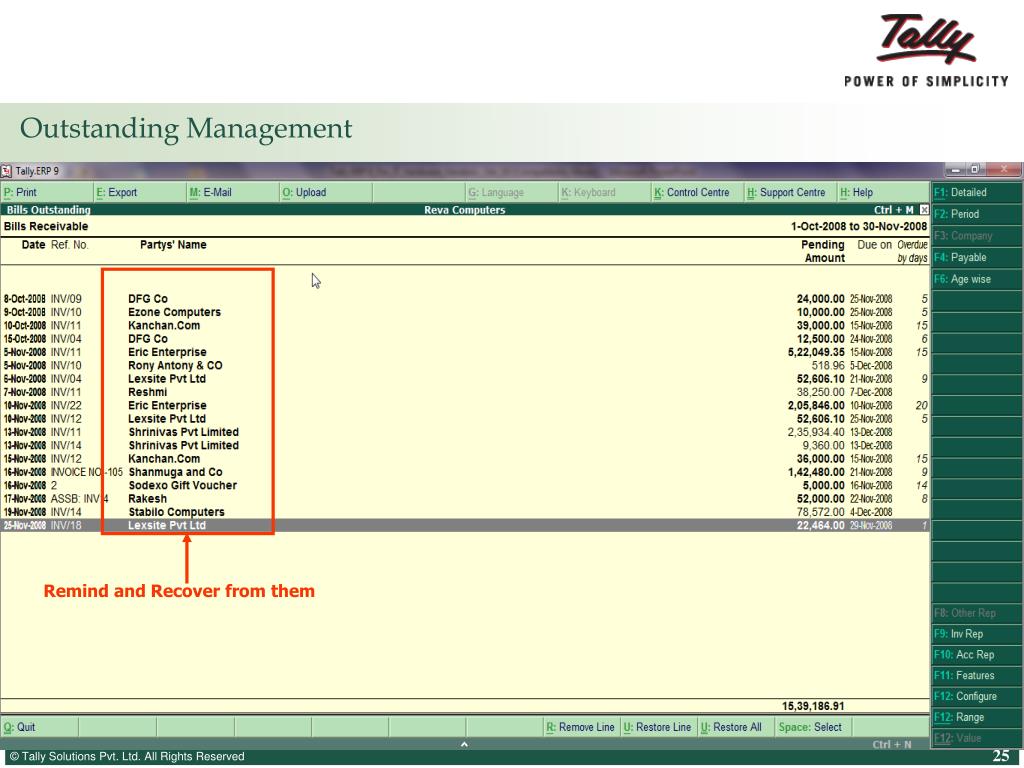
Task: Click the Partys' Name column header
Action: point(173,245)
